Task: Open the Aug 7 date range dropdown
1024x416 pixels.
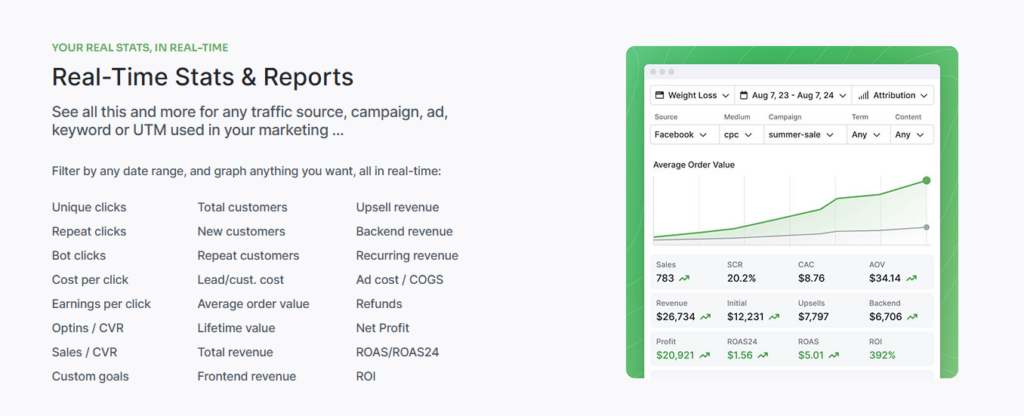Action: coord(792,96)
